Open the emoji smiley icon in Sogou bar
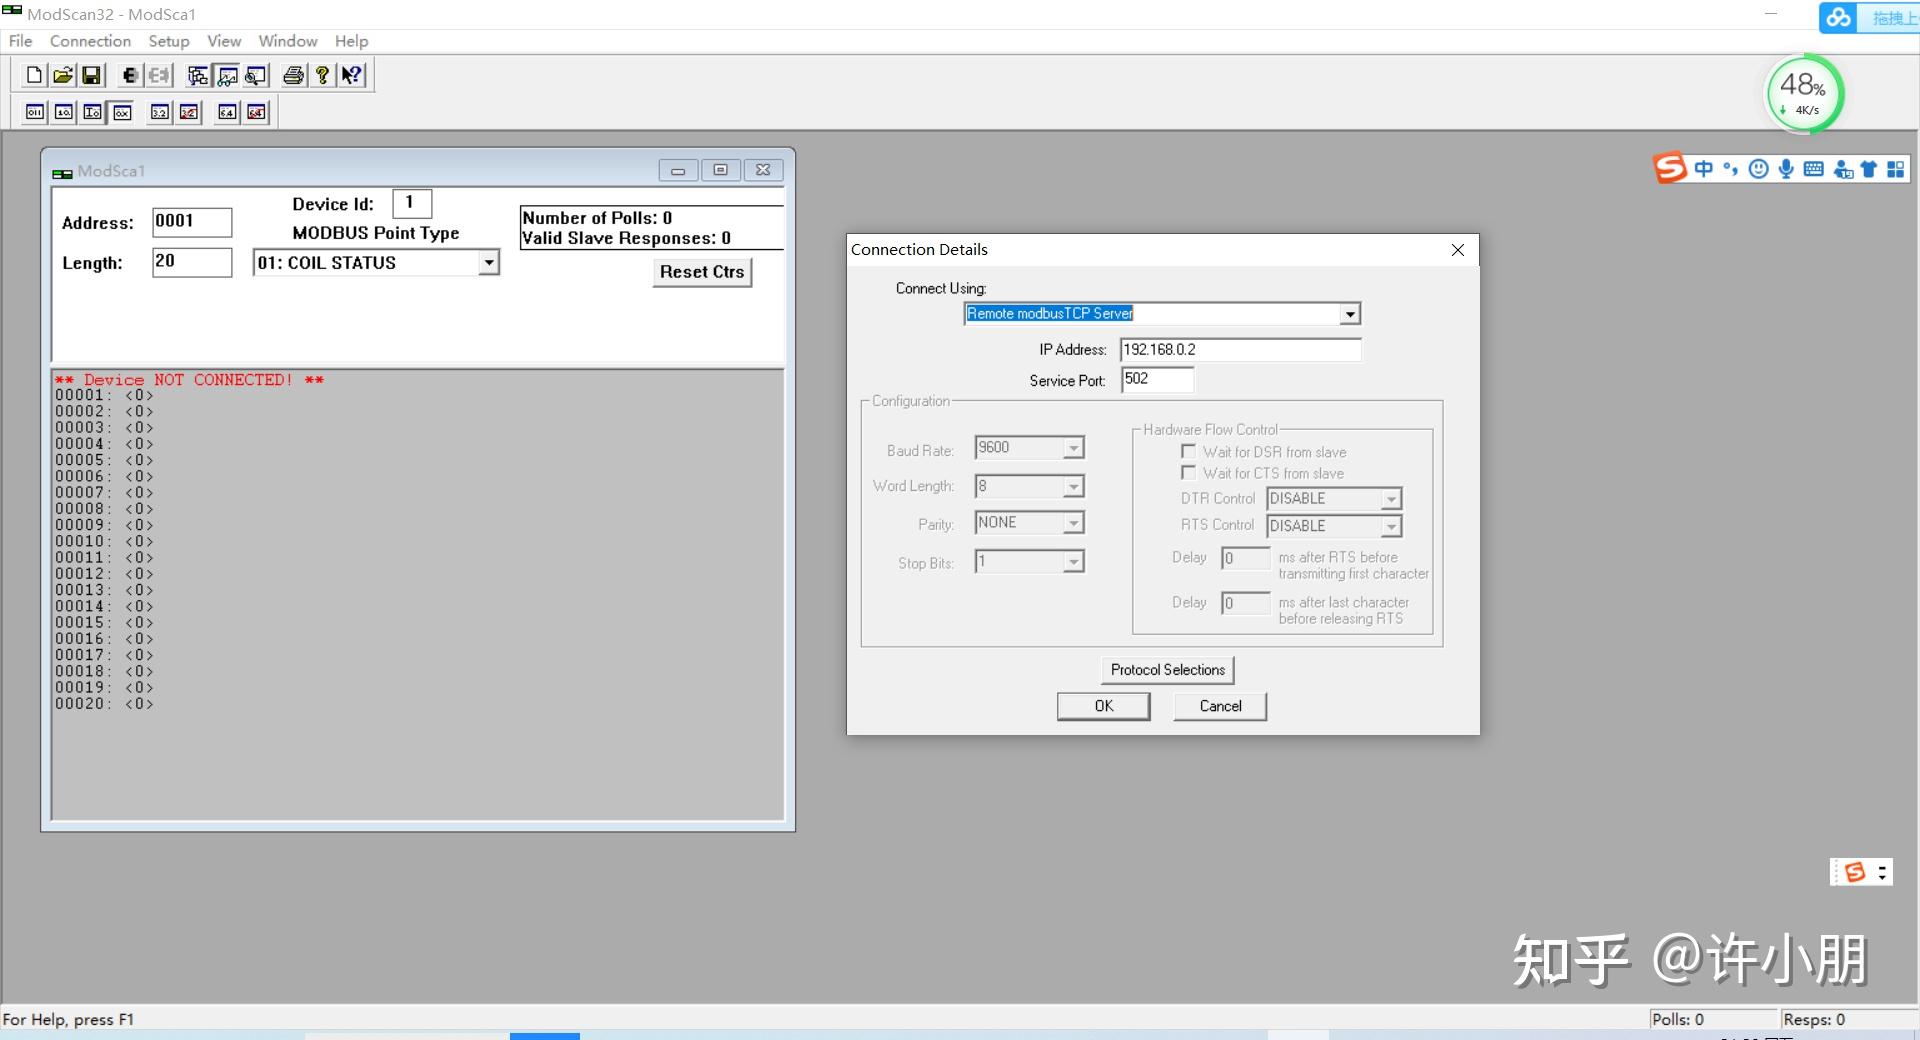This screenshot has width=1920, height=1040. (1758, 169)
